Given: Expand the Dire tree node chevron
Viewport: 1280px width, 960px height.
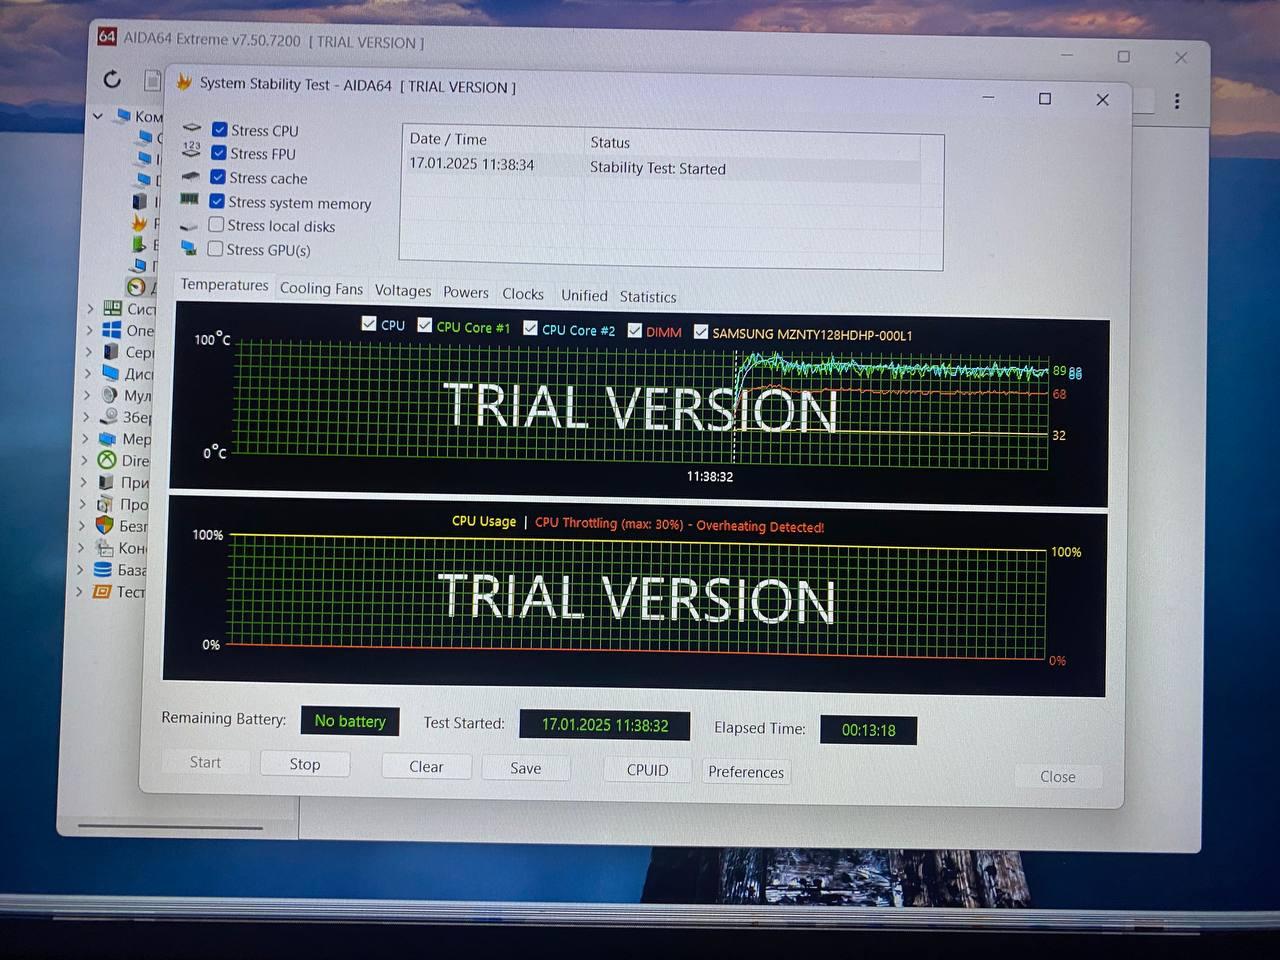Looking at the screenshot, I should (x=84, y=460).
